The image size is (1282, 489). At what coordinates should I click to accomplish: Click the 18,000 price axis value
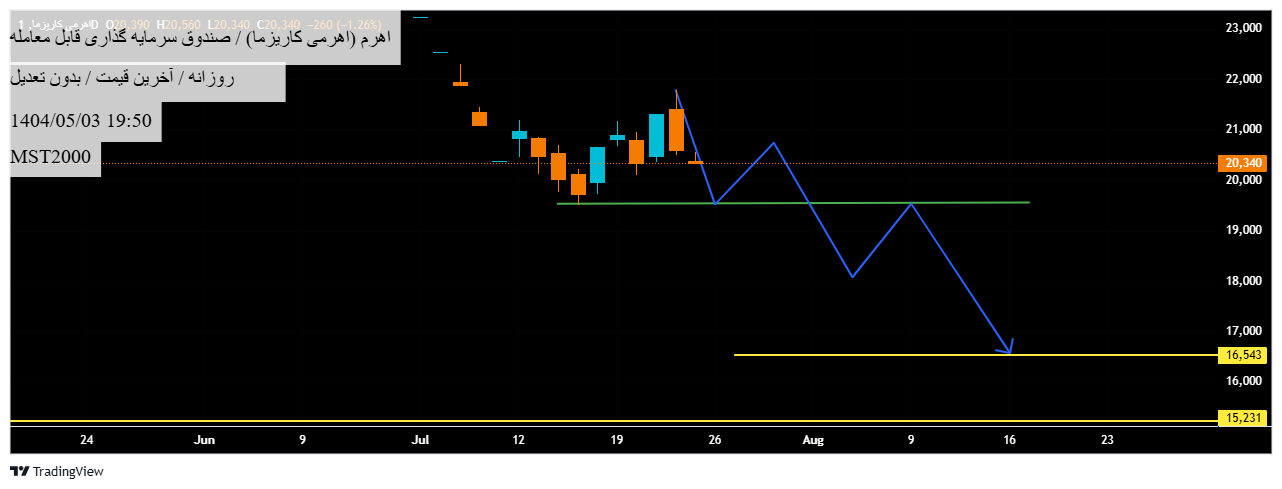tap(1243, 281)
